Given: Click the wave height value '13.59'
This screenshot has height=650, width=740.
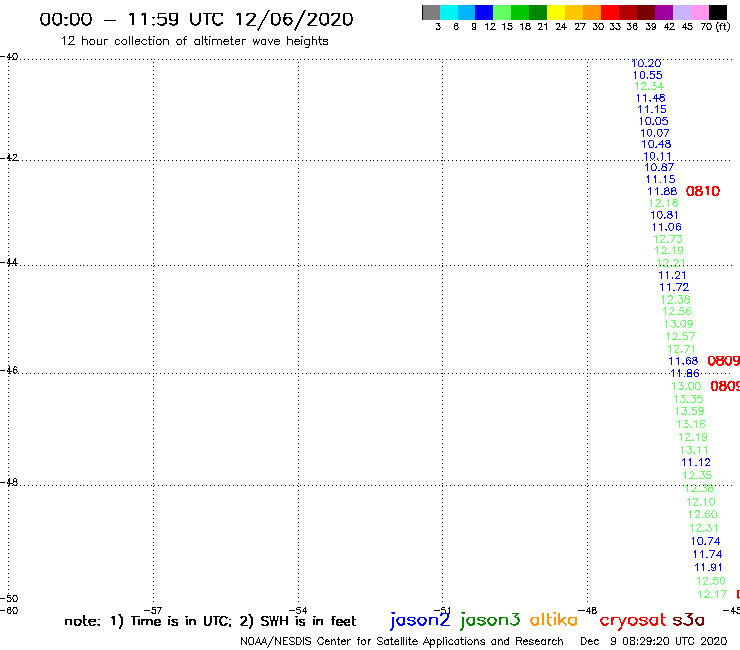Looking at the screenshot, I should point(690,411).
